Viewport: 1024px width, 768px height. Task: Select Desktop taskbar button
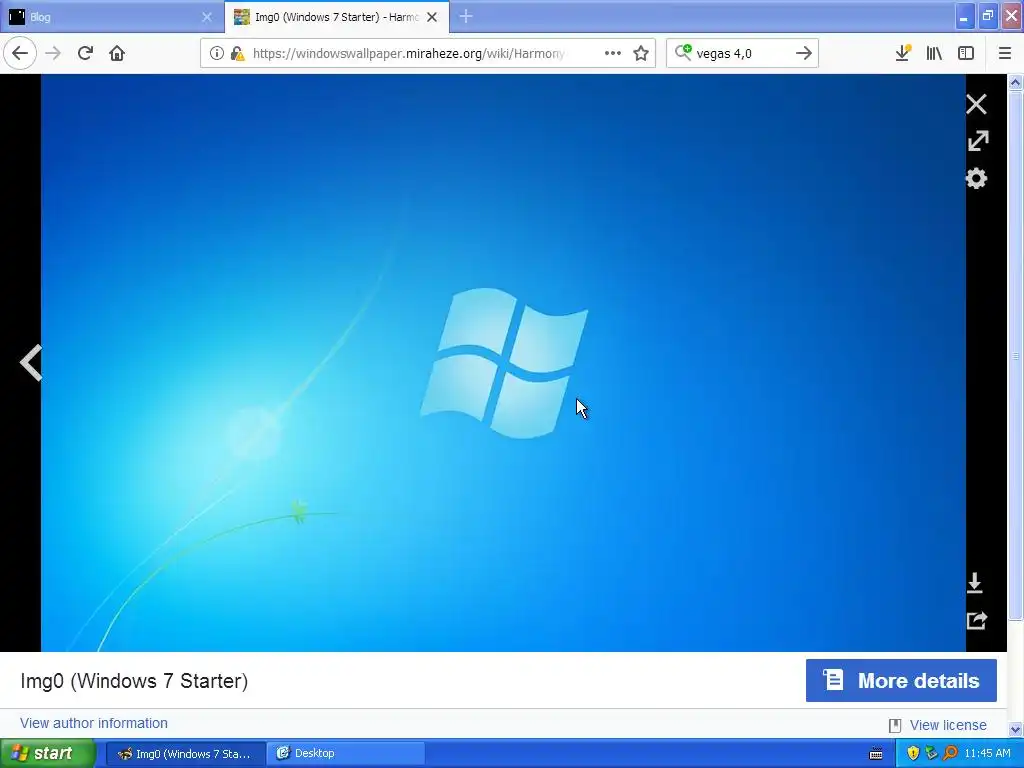[345, 754]
